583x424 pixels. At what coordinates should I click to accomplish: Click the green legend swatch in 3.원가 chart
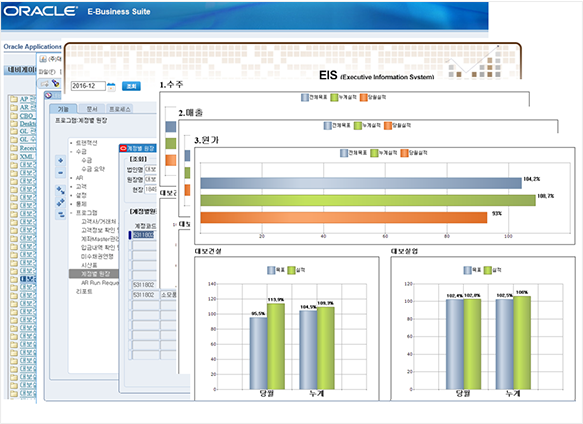click(x=374, y=153)
